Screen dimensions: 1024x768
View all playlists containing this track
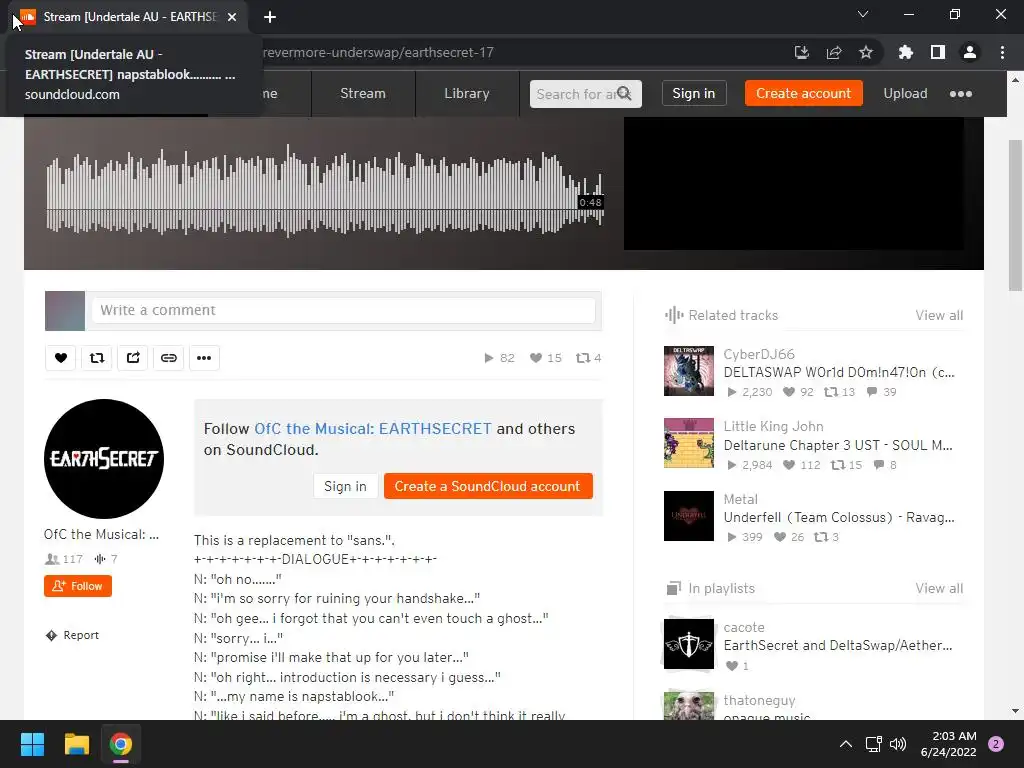pyautogui.click(x=939, y=588)
